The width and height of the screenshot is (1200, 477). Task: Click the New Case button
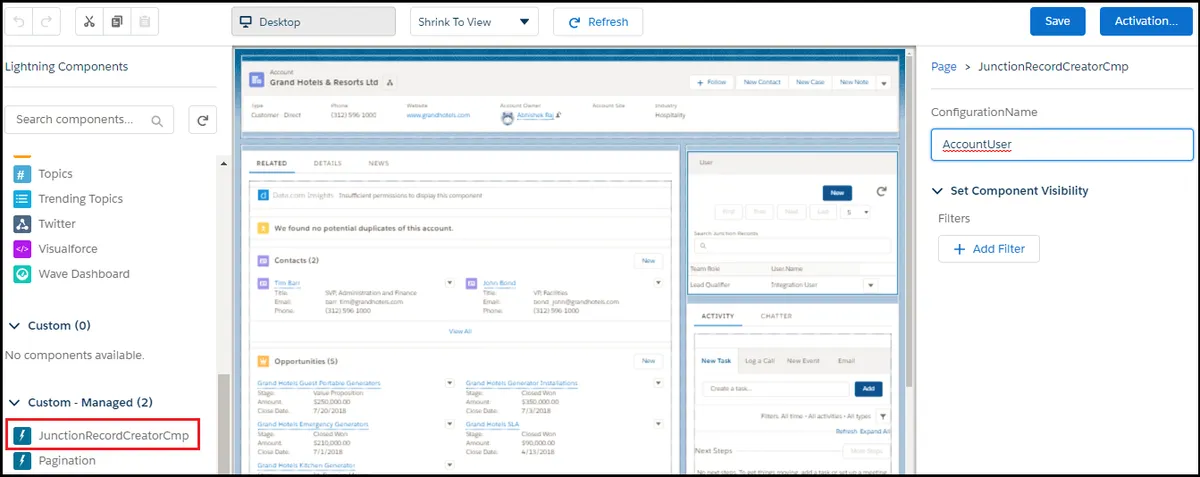[x=810, y=82]
